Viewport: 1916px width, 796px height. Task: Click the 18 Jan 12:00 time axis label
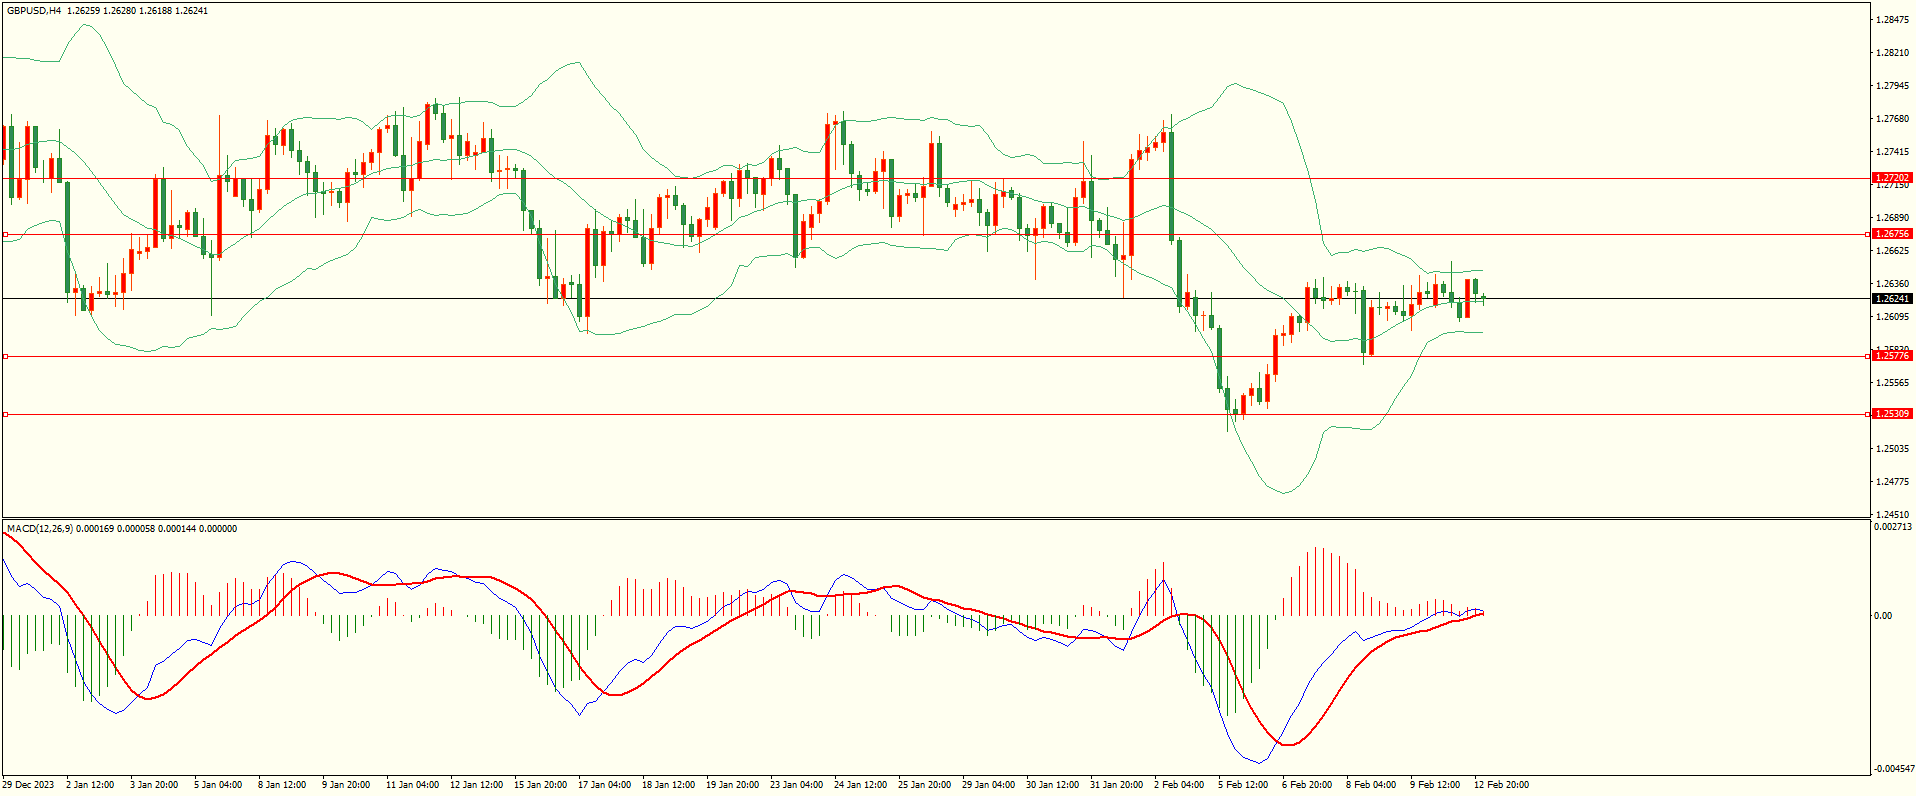pyautogui.click(x=668, y=785)
